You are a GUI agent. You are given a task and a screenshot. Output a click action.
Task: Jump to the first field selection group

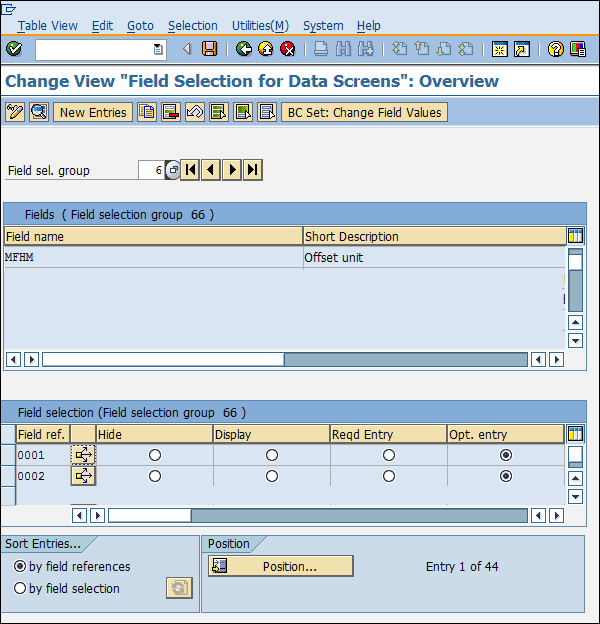coord(191,170)
